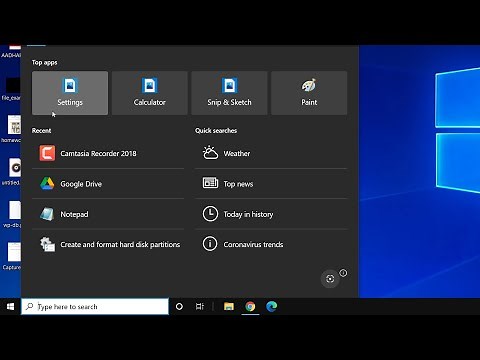
Task: Select the Weather quick search icon
Action: click(x=210, y=153)
